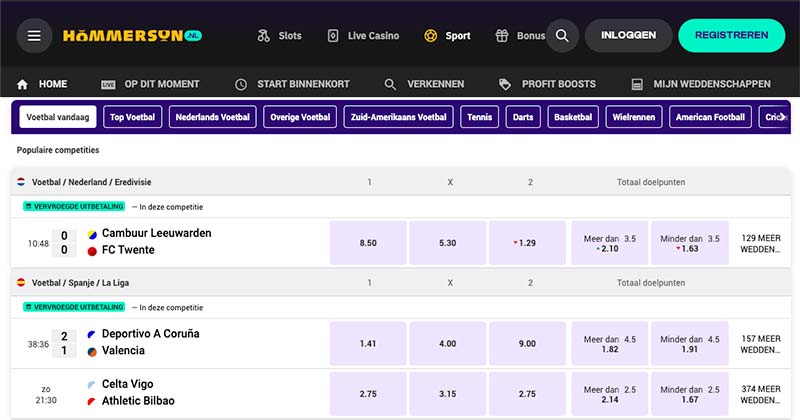Open OP DIT MOMENT live section

[162, 84]
